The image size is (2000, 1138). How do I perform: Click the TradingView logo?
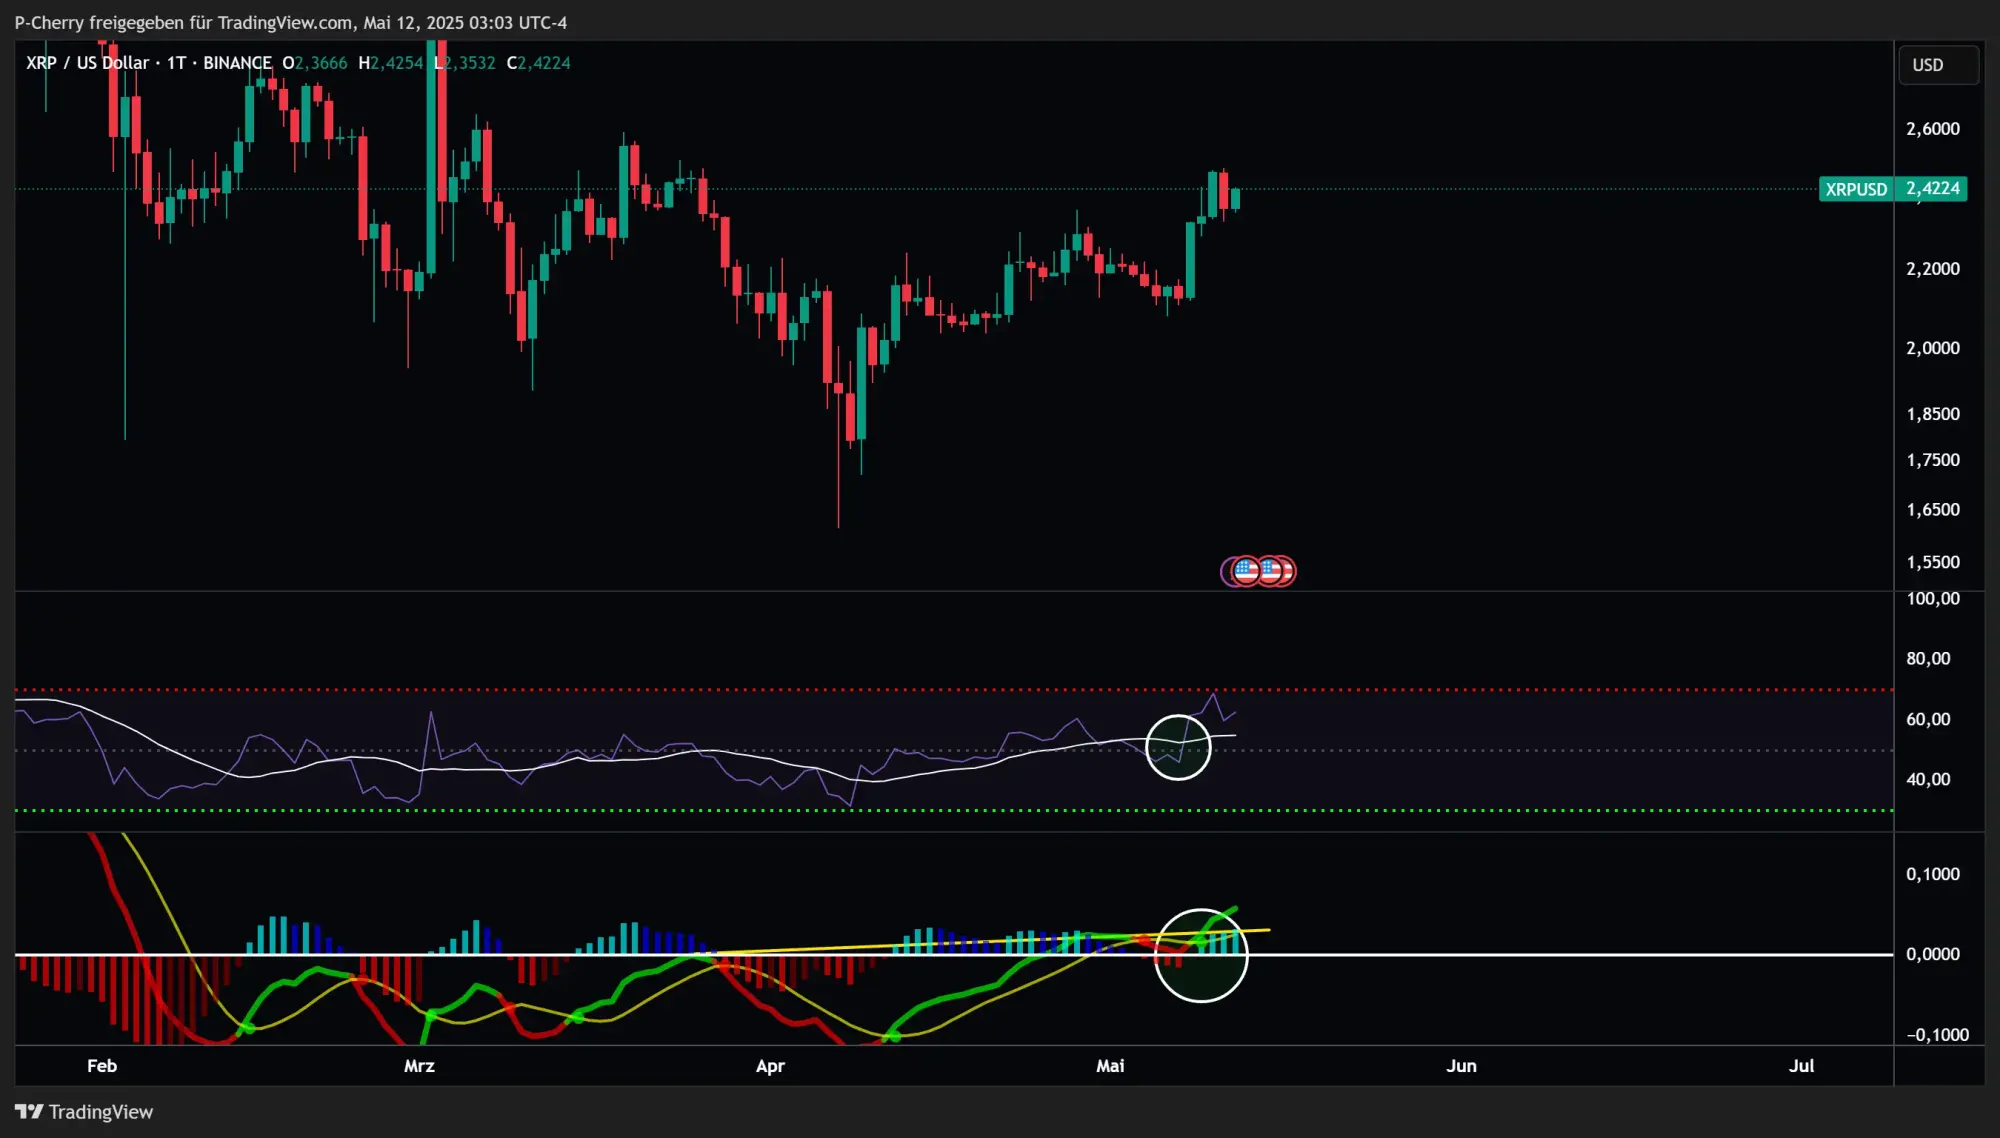pyautogui.click(x=84, y=1112)
